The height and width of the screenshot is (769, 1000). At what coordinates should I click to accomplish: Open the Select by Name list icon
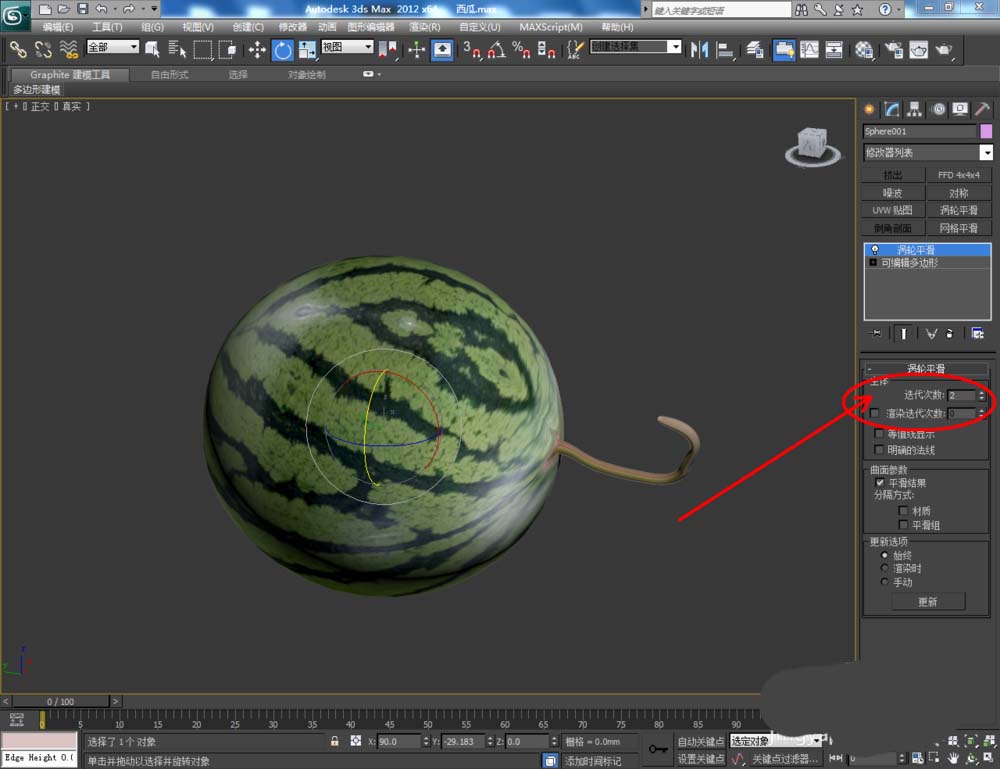coord(177,49)
